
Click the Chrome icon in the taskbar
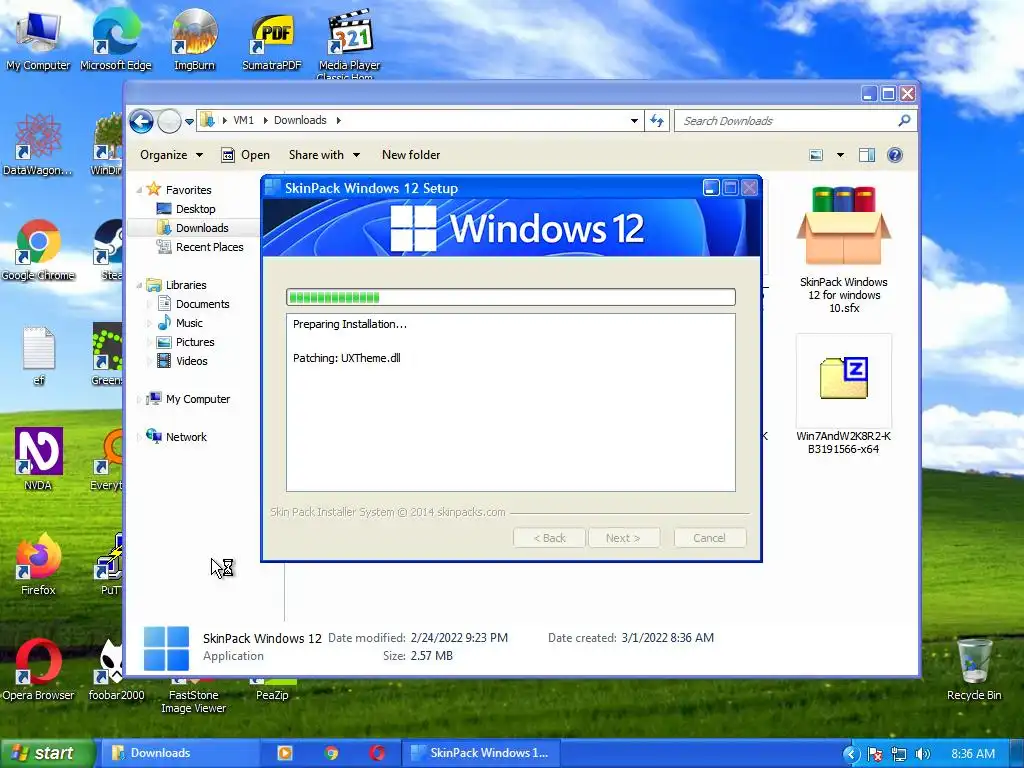point(331,753)
